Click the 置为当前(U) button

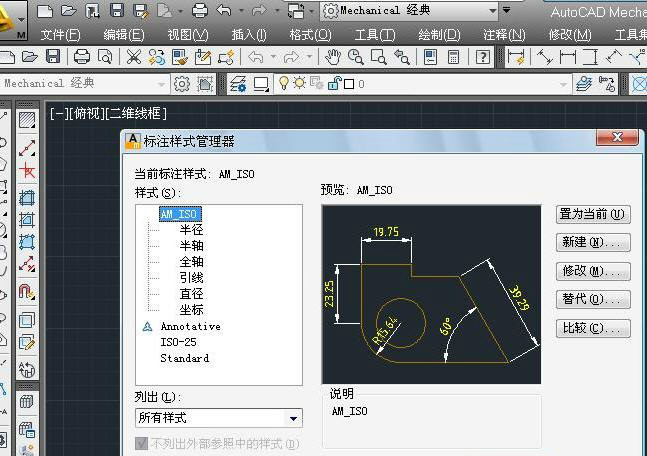point(593,215)
